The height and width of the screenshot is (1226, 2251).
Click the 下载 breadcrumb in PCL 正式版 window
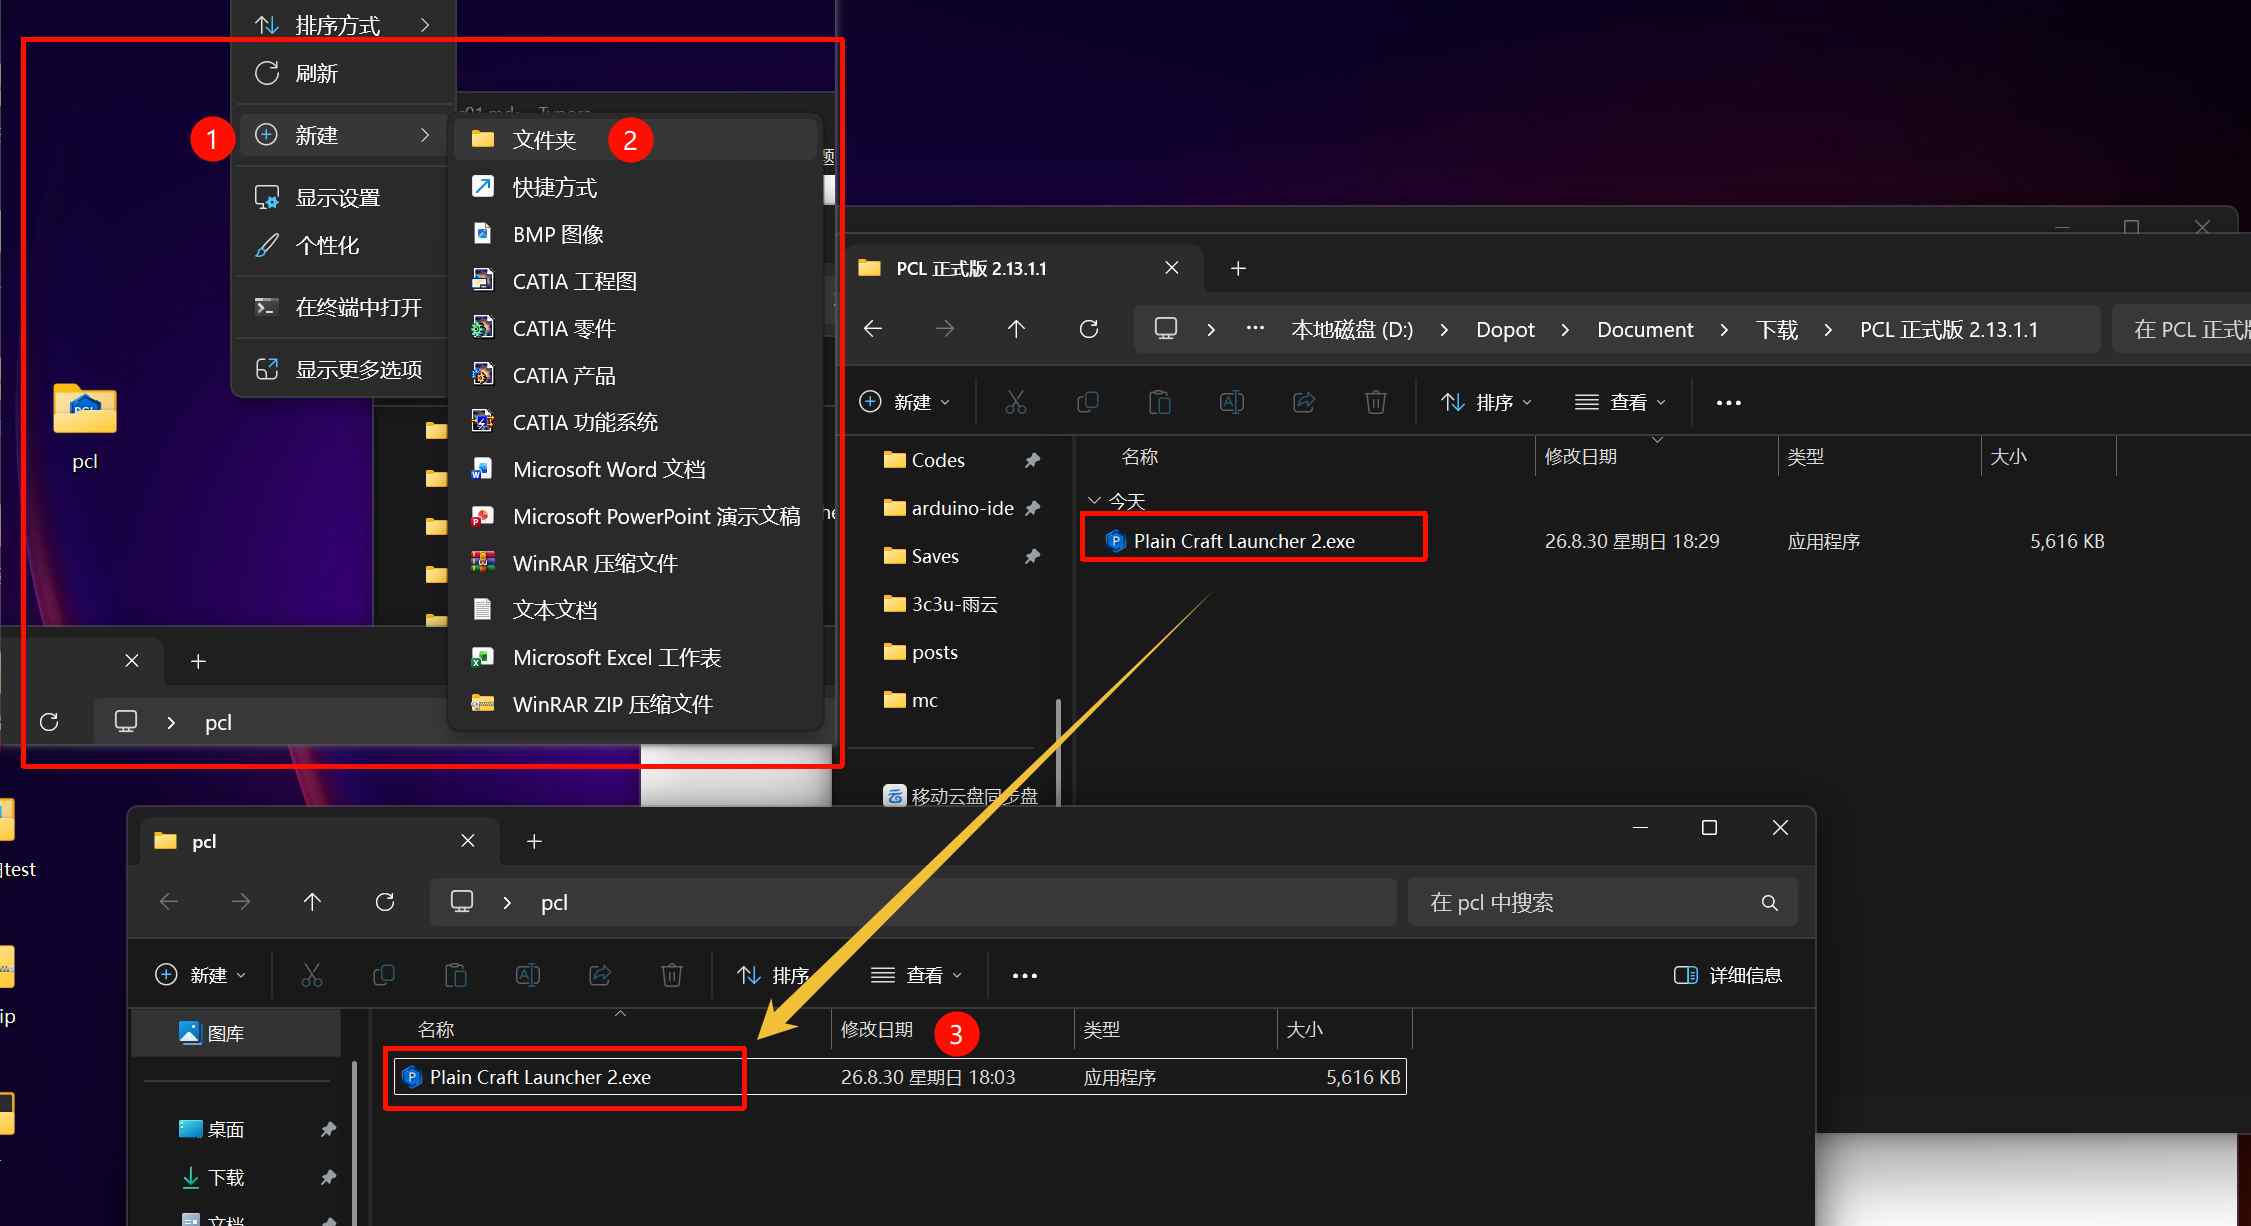tap(1777, 329)
